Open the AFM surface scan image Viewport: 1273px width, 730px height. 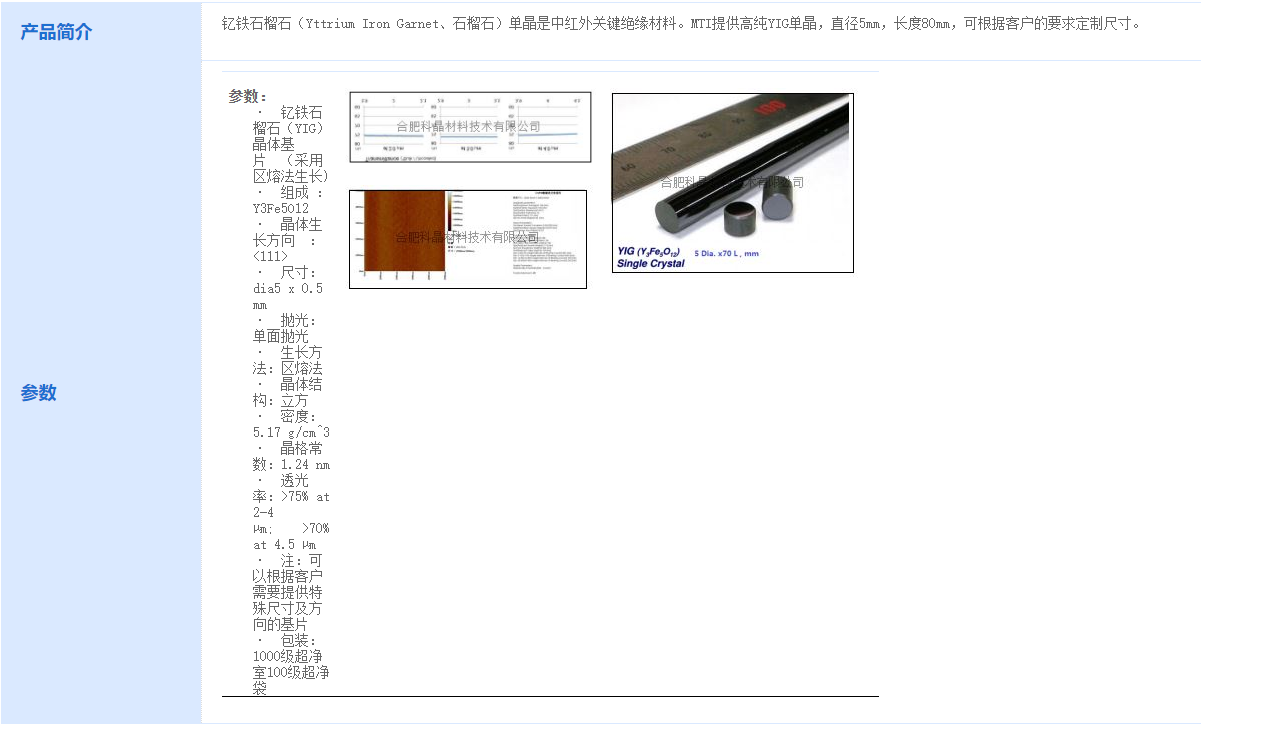click(x=468, y=239)
